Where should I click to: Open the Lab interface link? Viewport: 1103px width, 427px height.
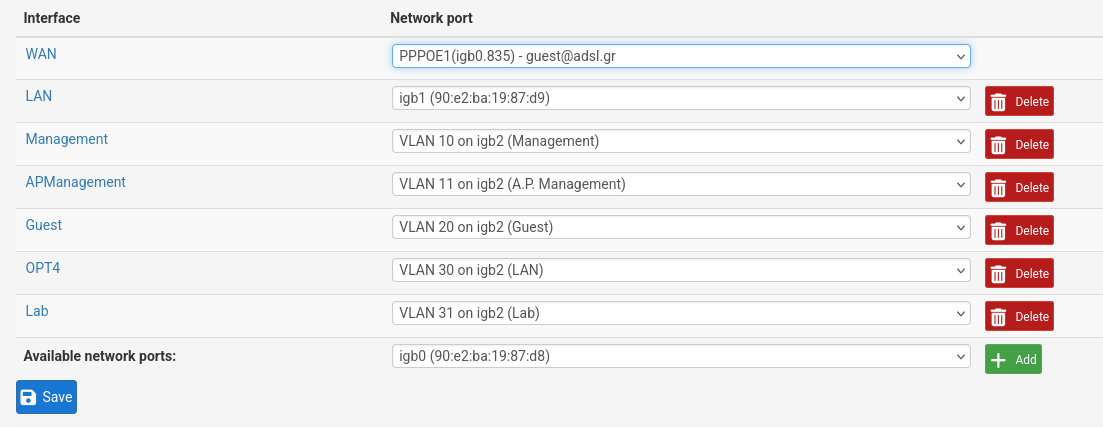point(37,311)
